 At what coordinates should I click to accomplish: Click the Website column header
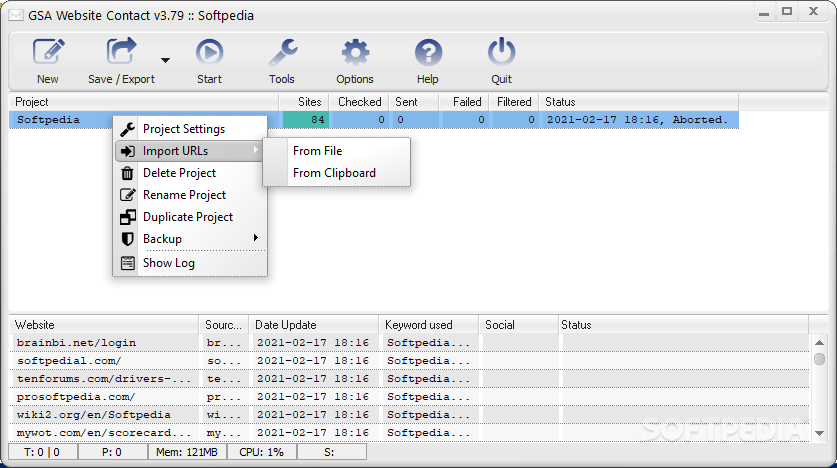[x=104, y=325]
